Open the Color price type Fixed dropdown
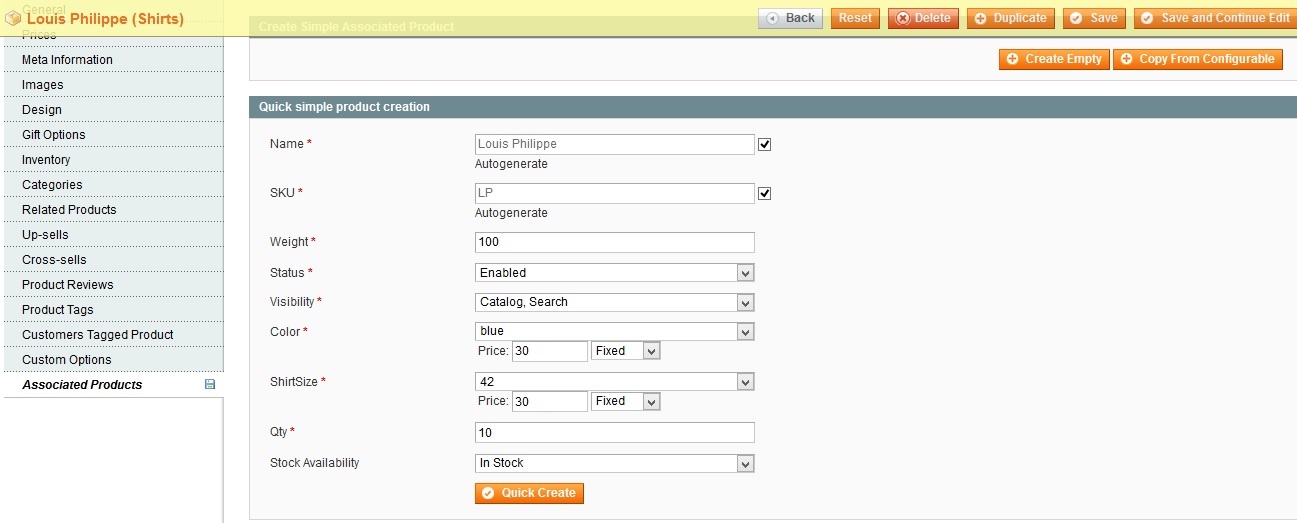 [x=626, y=351]
